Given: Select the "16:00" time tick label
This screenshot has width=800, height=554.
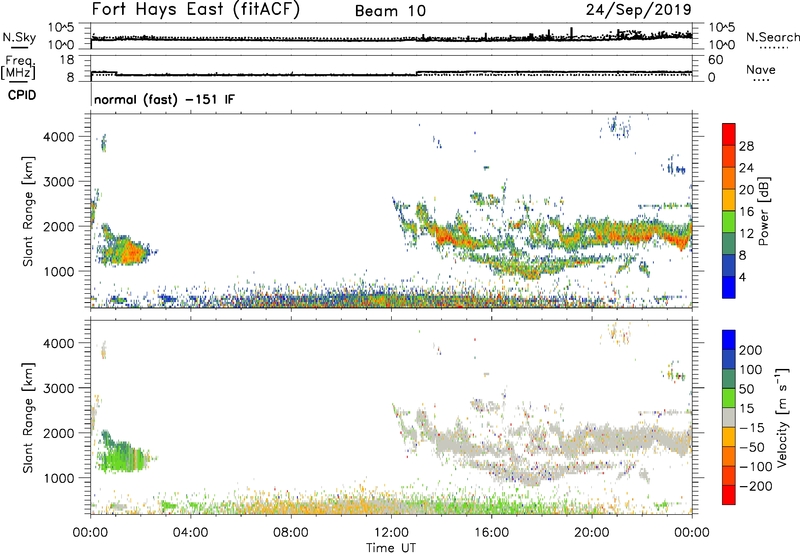Looking at the screenshot, I should point(491,533).
